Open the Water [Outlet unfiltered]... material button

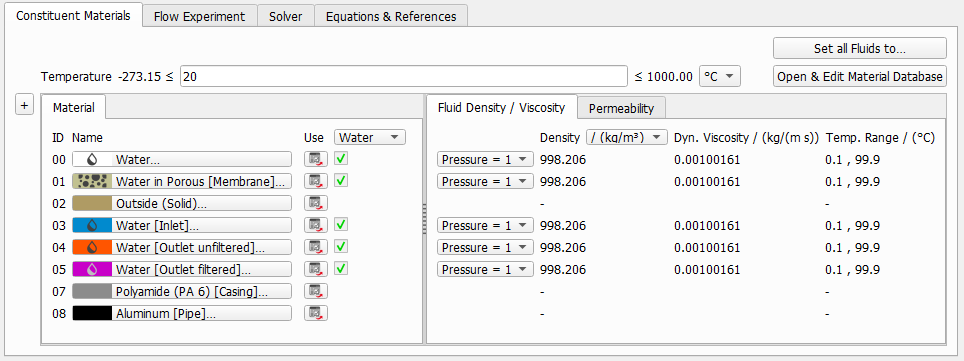182,247
